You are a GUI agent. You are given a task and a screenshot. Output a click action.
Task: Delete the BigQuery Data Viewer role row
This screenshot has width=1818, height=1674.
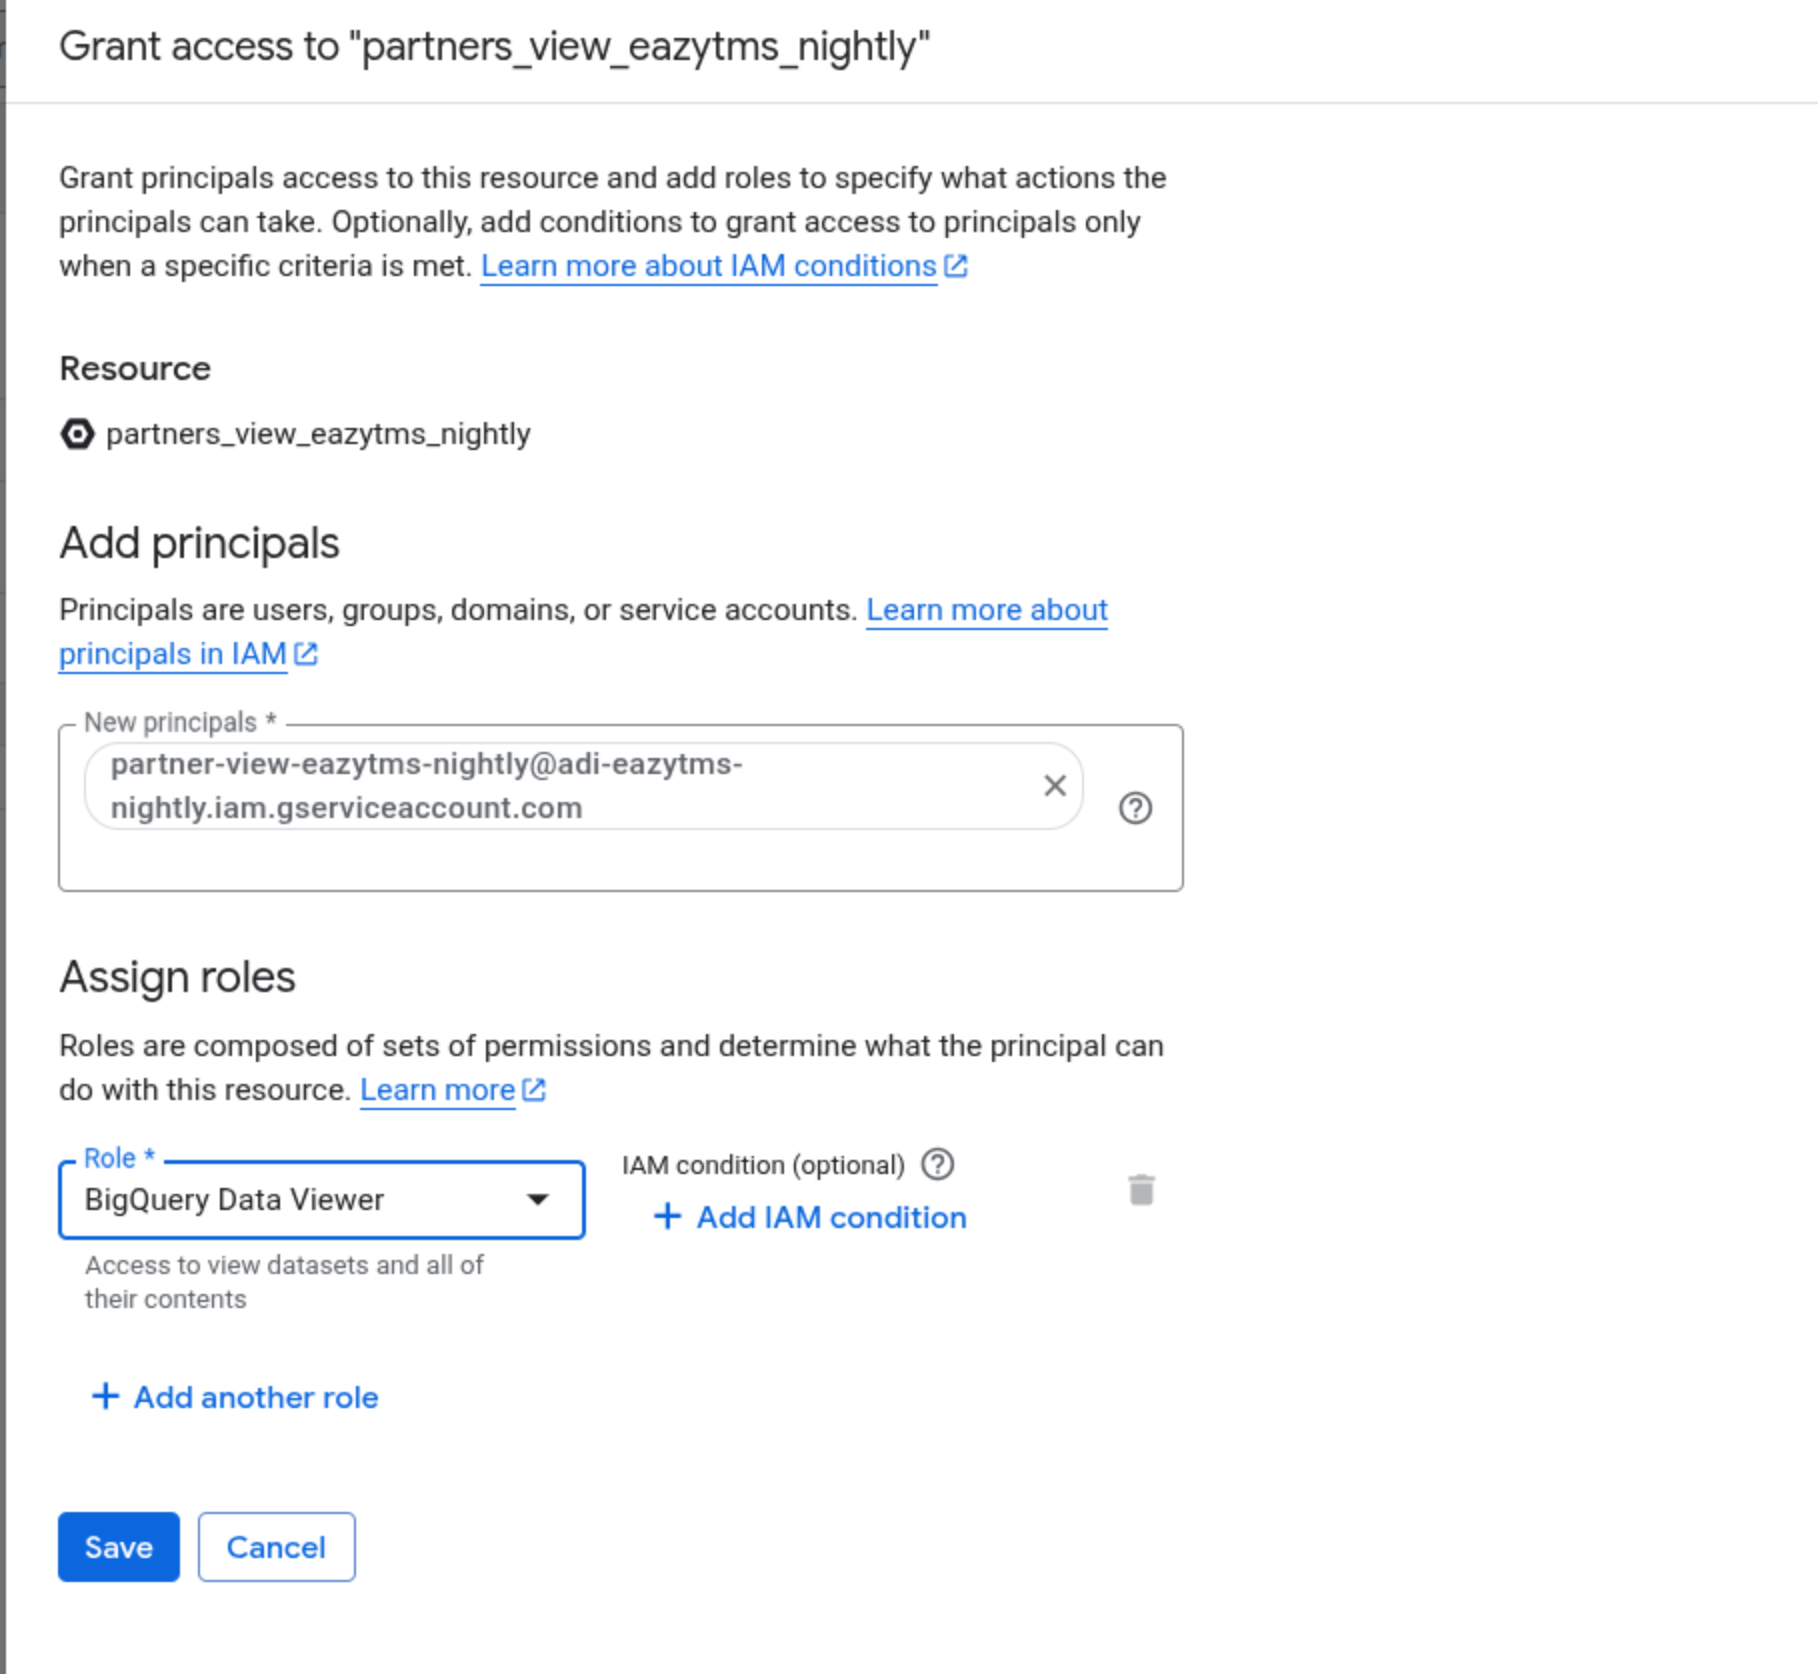pyautogui.click(x=1141, y=1190)
